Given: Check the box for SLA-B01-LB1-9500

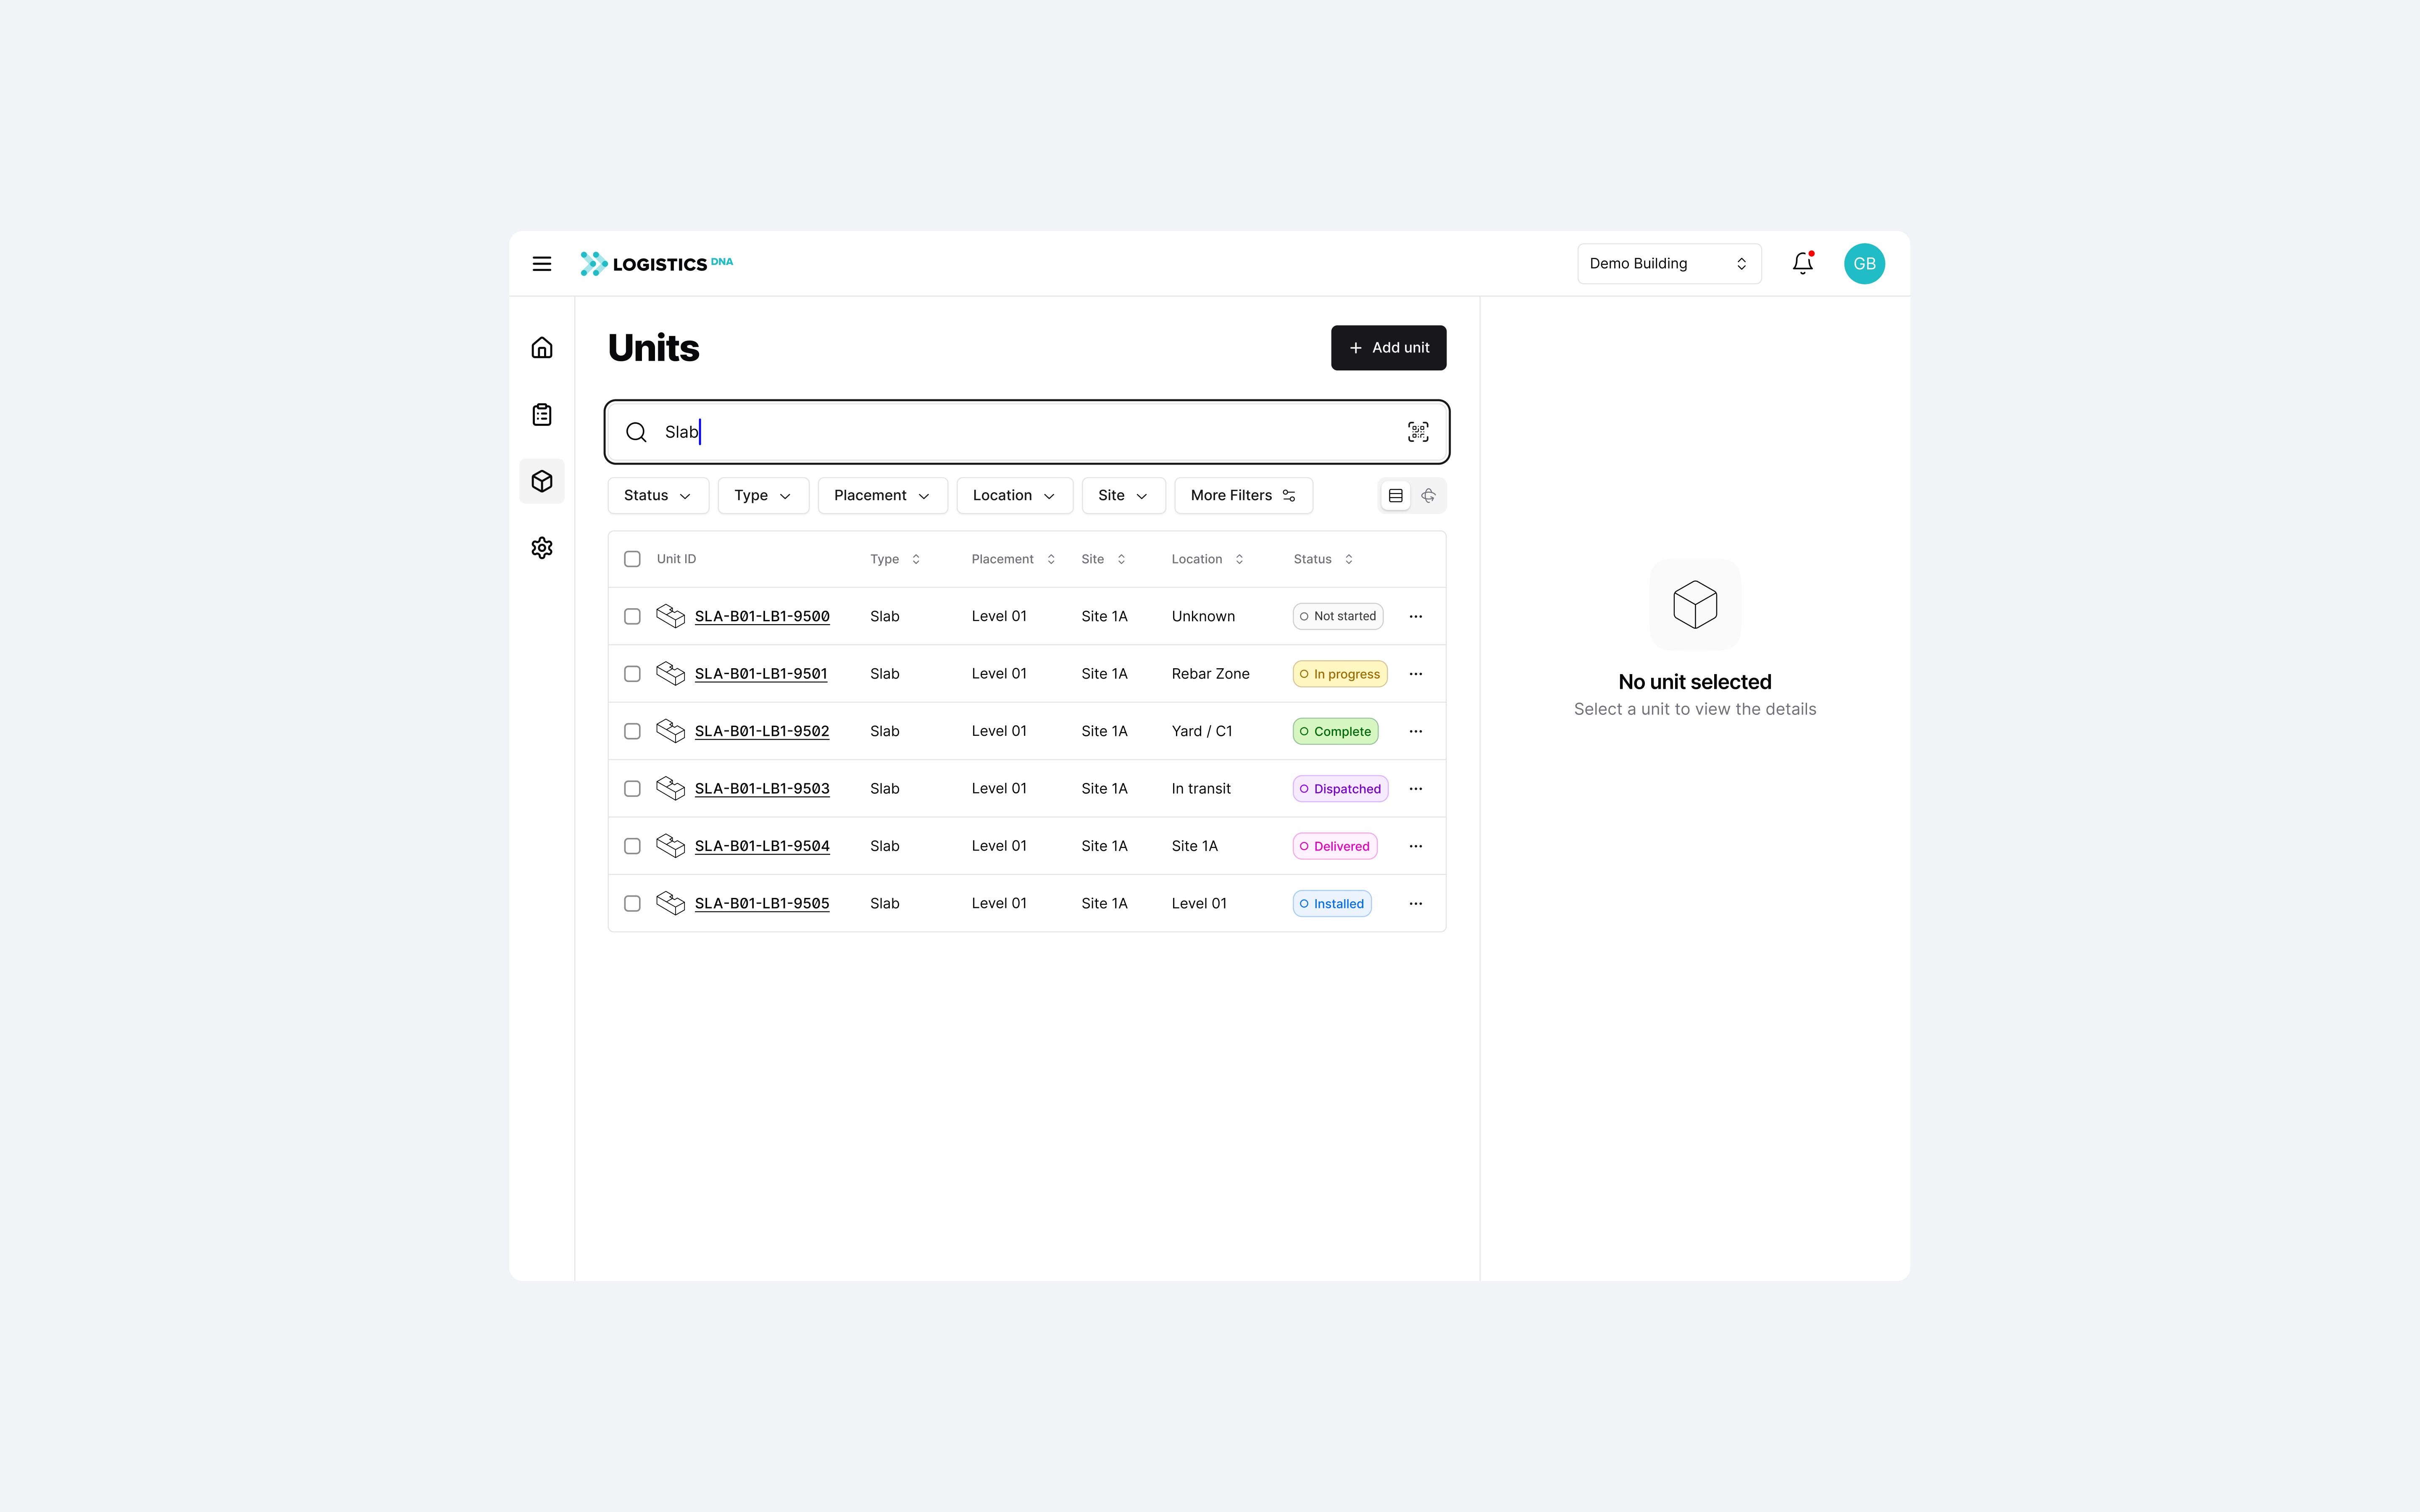Looking at the screenshot, I should 632,616.
